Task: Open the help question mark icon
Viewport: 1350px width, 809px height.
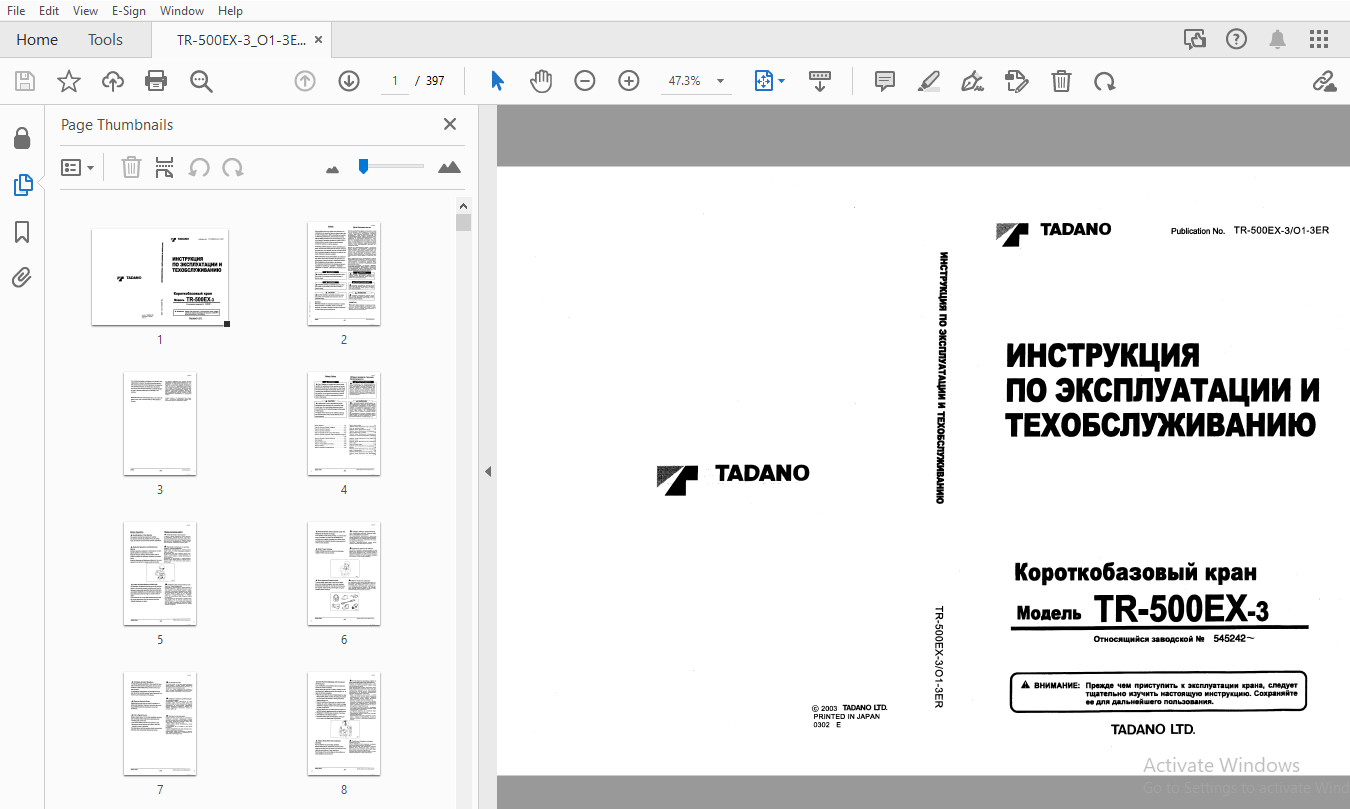Action: click(x=1236, y=40)
